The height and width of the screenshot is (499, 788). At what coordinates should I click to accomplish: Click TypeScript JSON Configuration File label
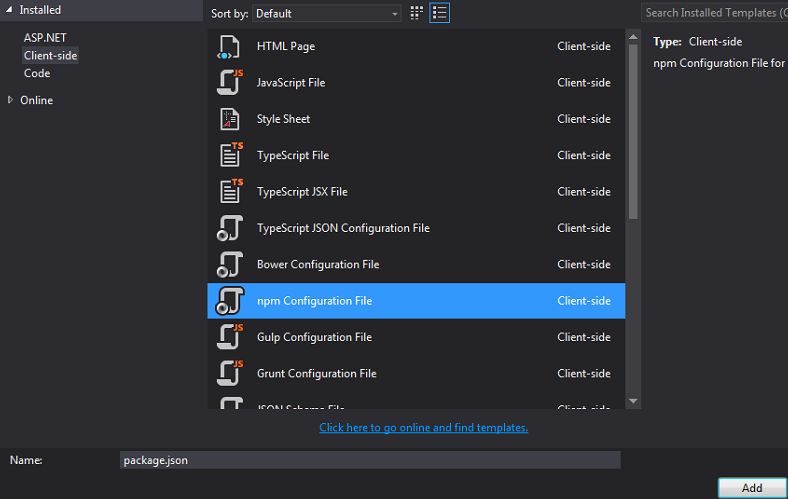click(x=343, y=228)
